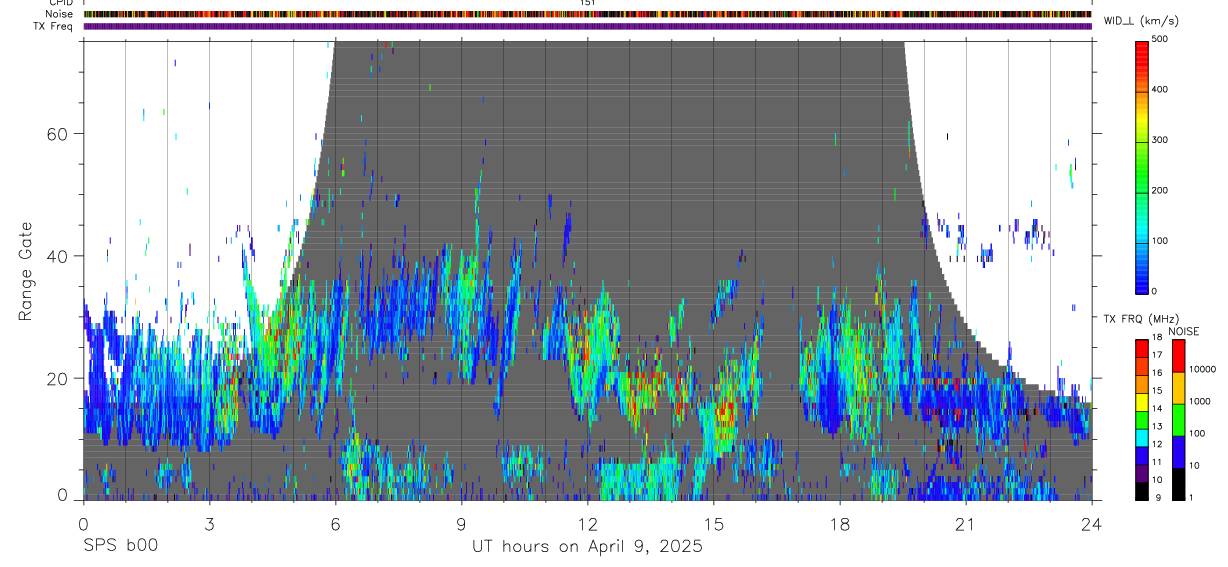Viewport: 1228px width, 567px height.
Task: Click the 12 tick on the UT hours axis
Action: point(587,523)
